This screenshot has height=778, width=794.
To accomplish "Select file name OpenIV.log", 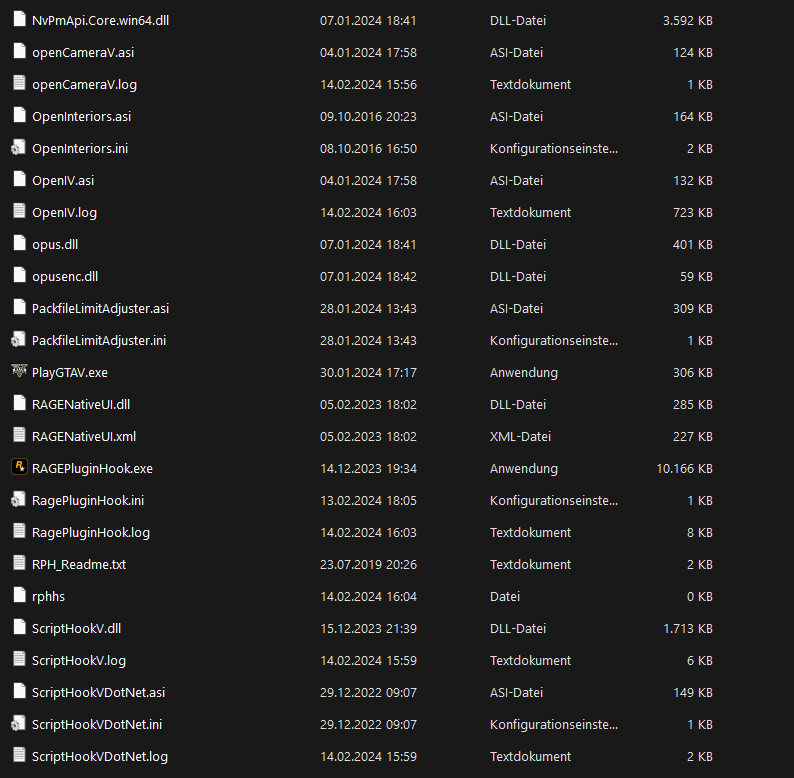I will [64, 213].
